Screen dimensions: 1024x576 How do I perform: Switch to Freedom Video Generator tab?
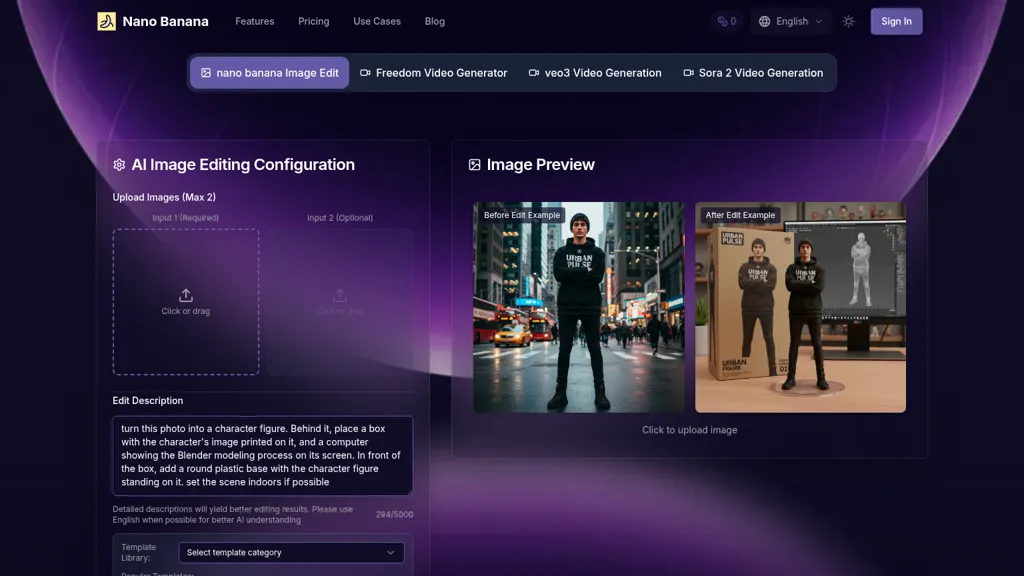(x=434, y=72)
